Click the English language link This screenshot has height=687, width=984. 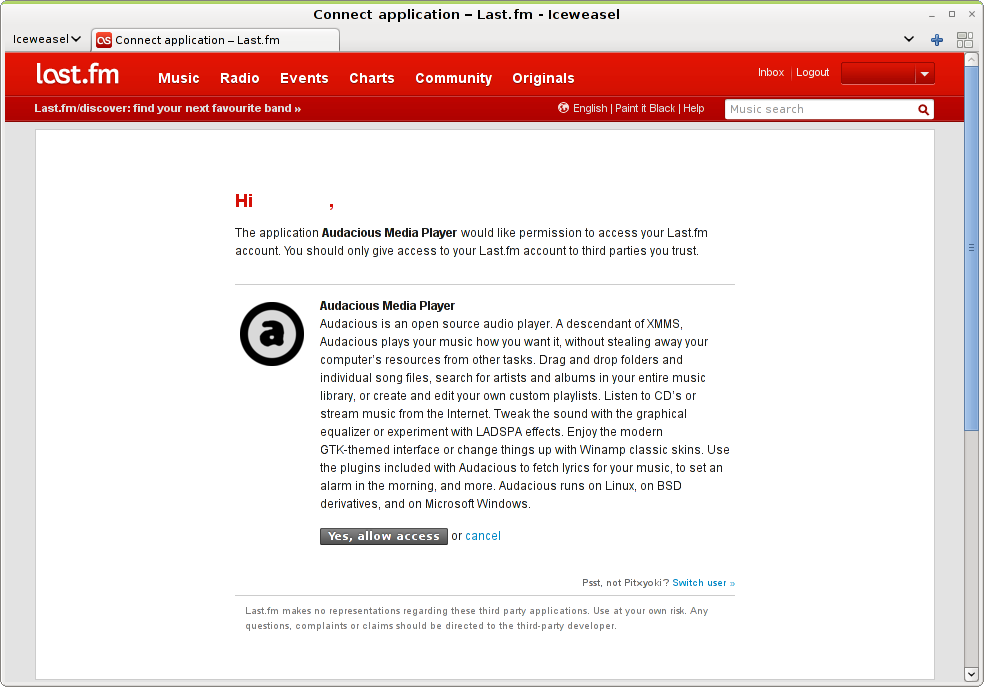(x=590, y=108)
